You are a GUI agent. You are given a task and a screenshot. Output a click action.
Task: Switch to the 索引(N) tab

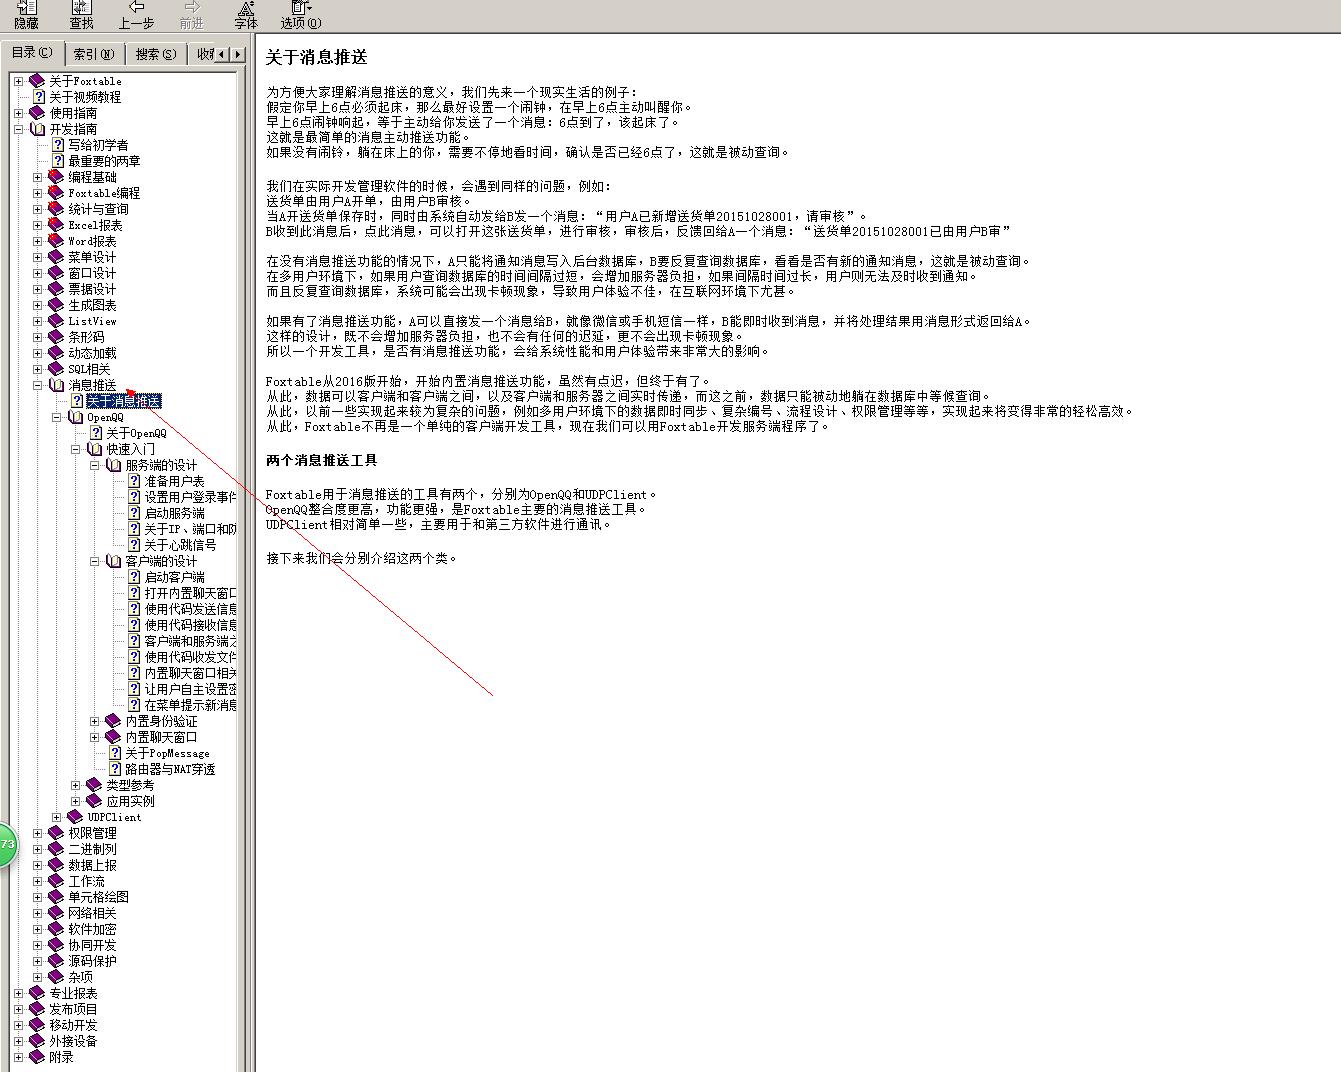click(x=94, y=54)
